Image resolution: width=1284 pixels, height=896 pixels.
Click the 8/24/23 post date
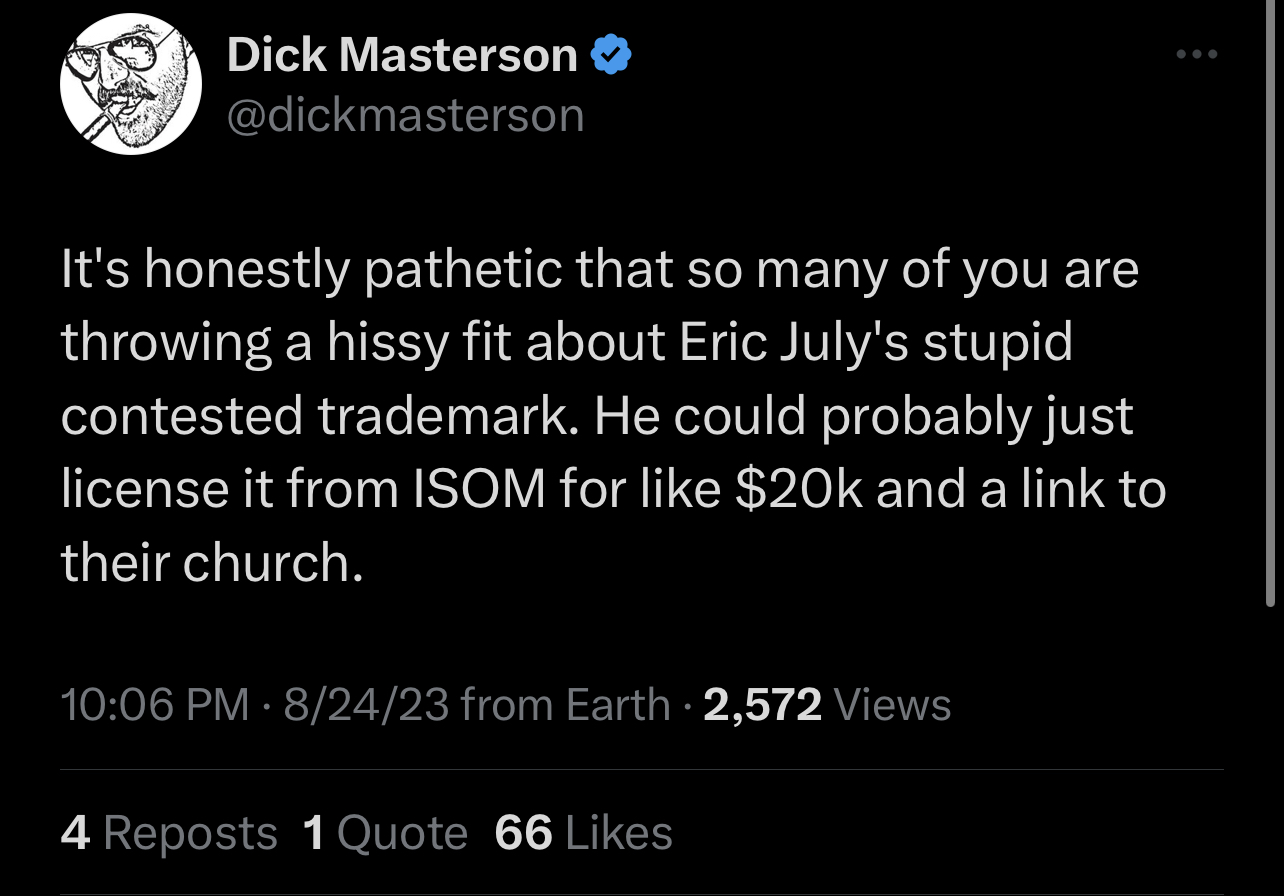tap(366, 705)
